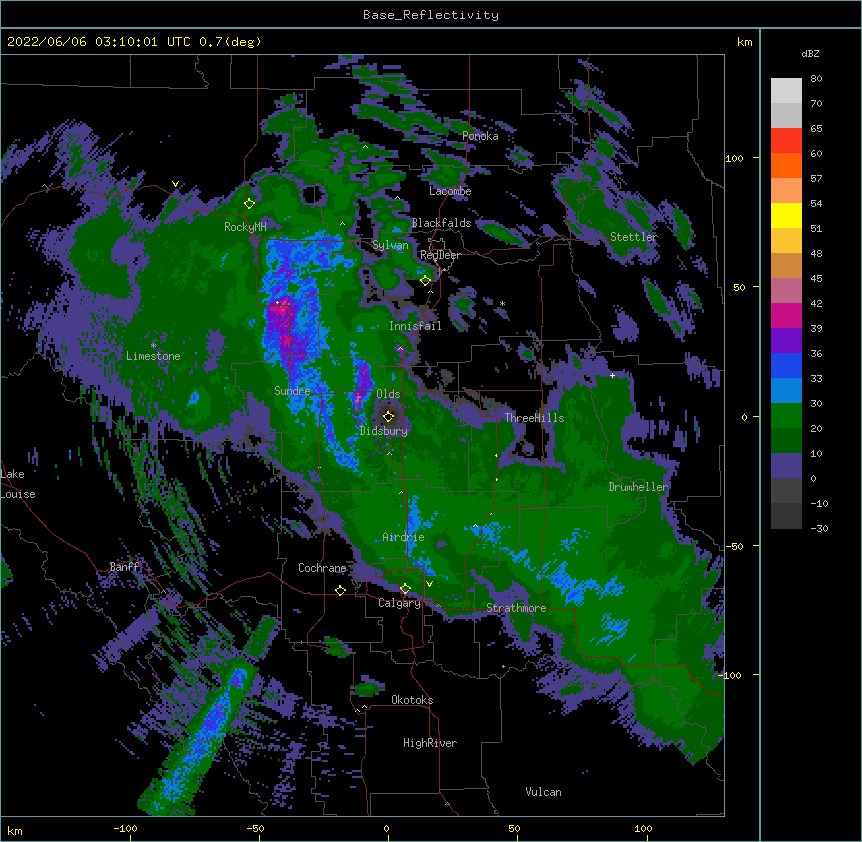Click the Banff label on the map

124,567
